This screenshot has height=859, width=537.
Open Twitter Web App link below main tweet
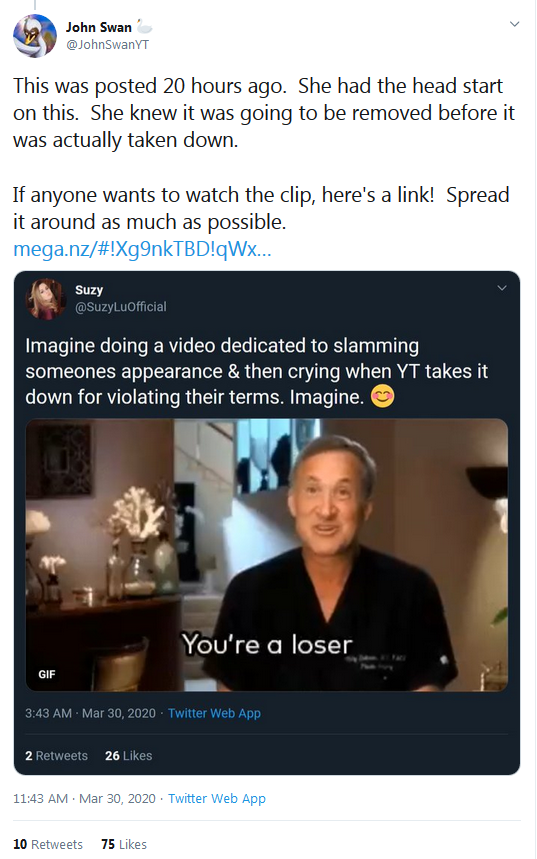[x=216, y=799]
